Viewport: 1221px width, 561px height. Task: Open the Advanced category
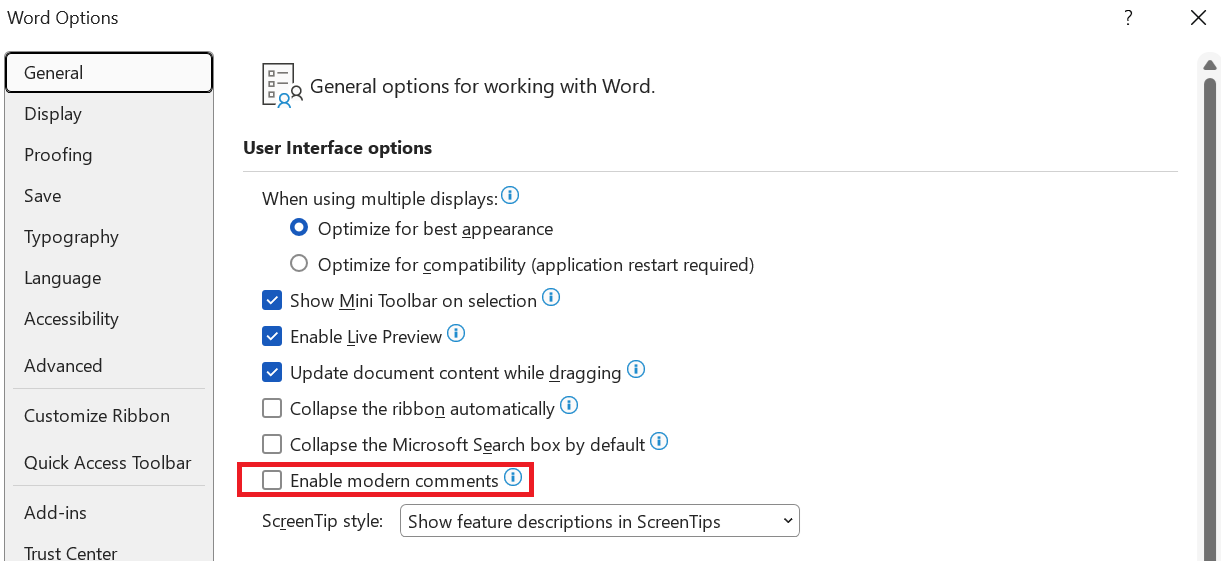click(x=109, y=366)
